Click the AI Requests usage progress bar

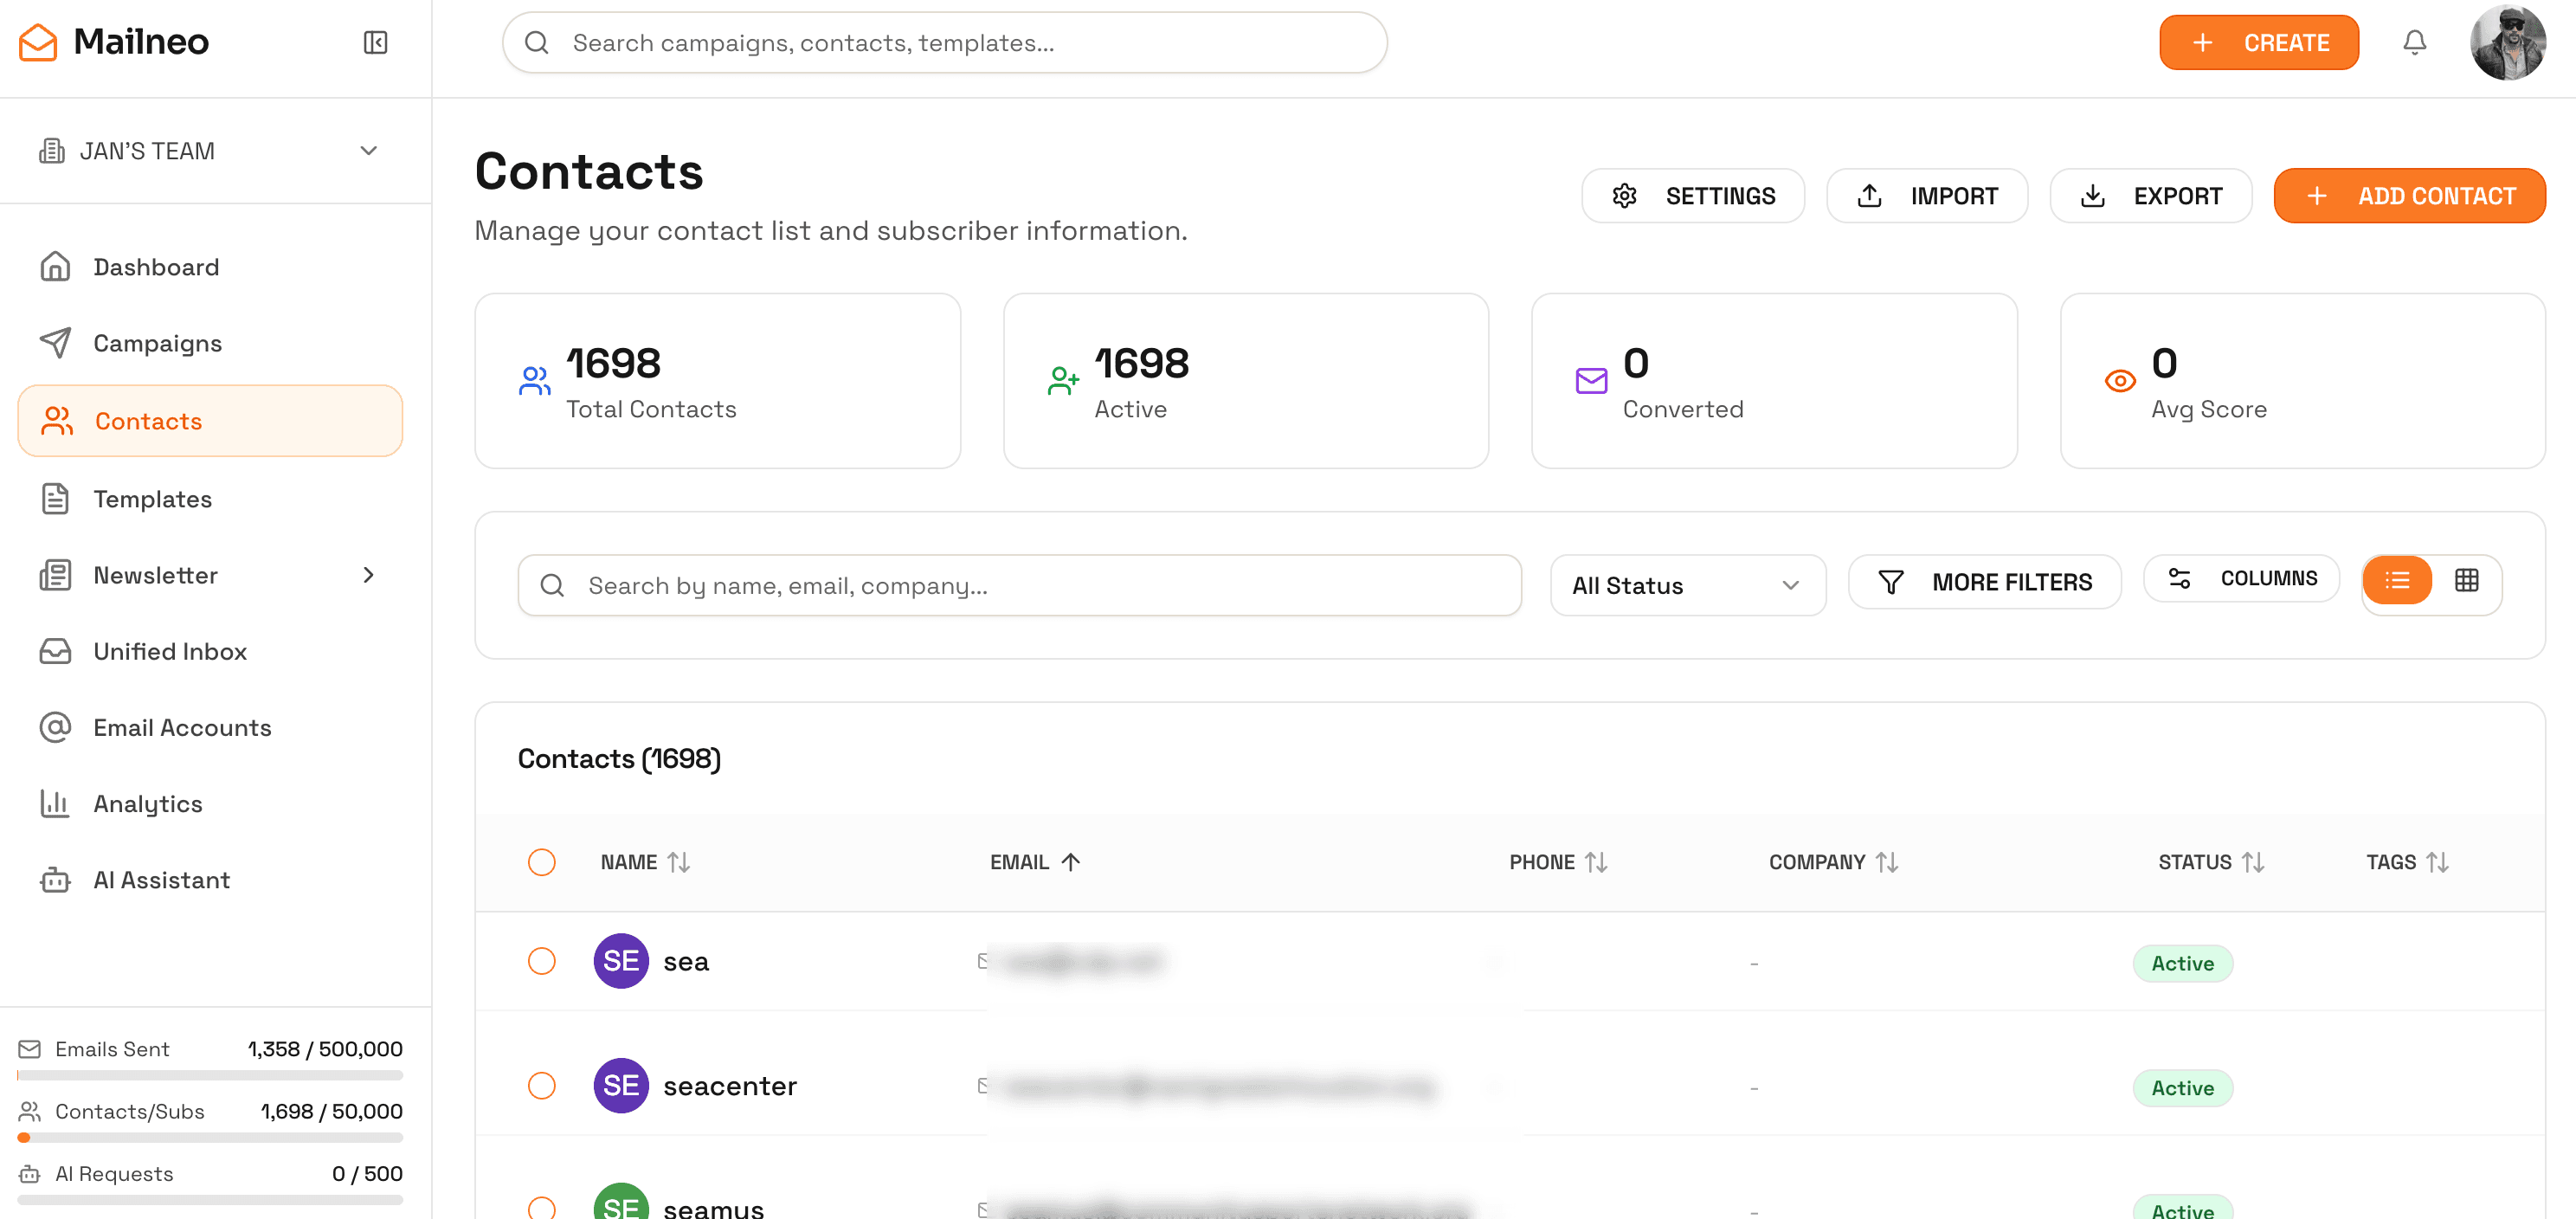click(x=210, y=1199)
